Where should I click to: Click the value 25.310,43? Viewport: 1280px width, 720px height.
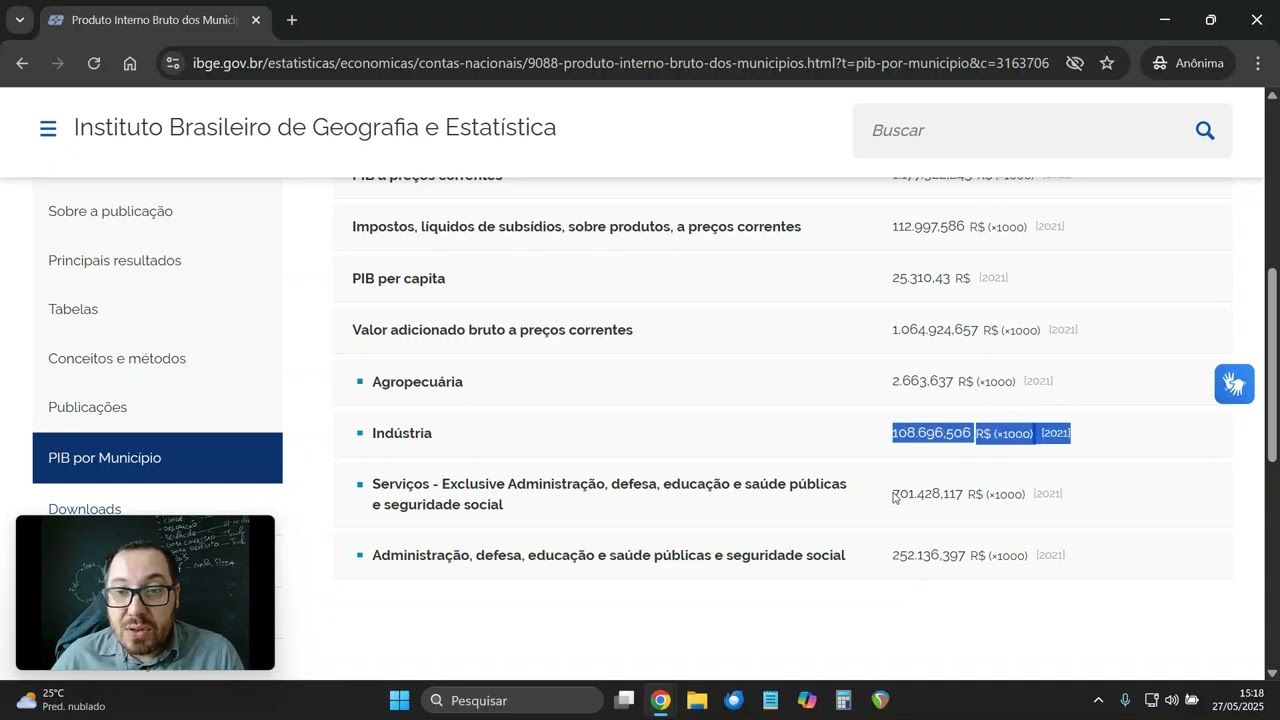[x=921, y=278]
